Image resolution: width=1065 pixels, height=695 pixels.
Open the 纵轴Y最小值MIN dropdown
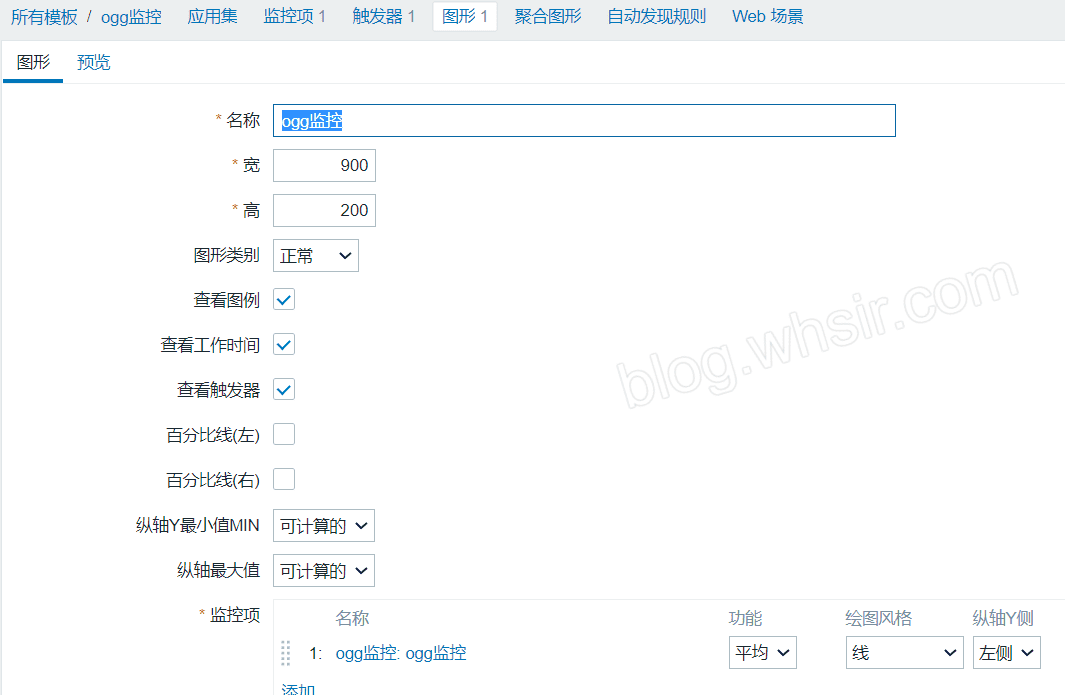[x=323, y=525]
